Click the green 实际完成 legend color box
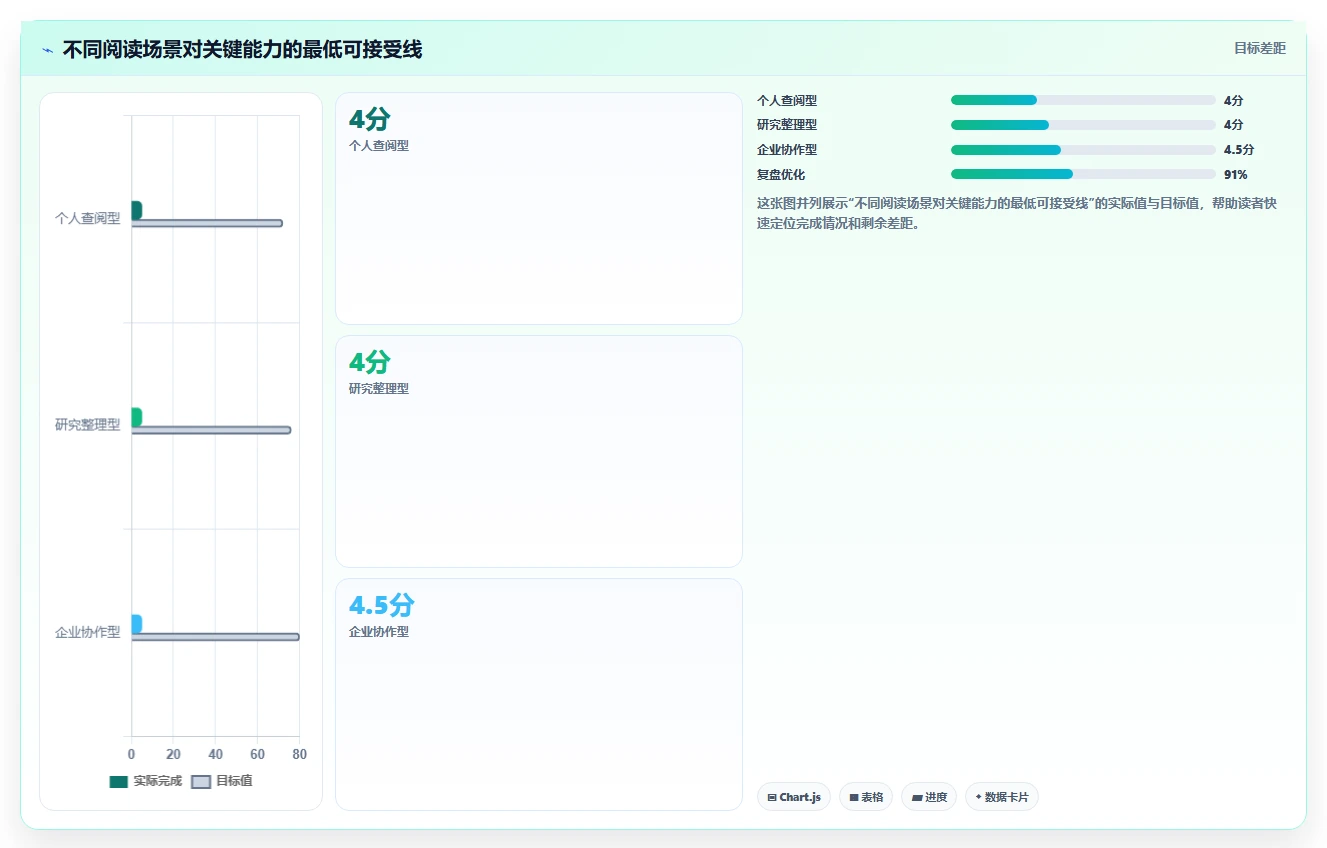The width and height of the screenshot is (1327, 848). (x=119, y=782)
